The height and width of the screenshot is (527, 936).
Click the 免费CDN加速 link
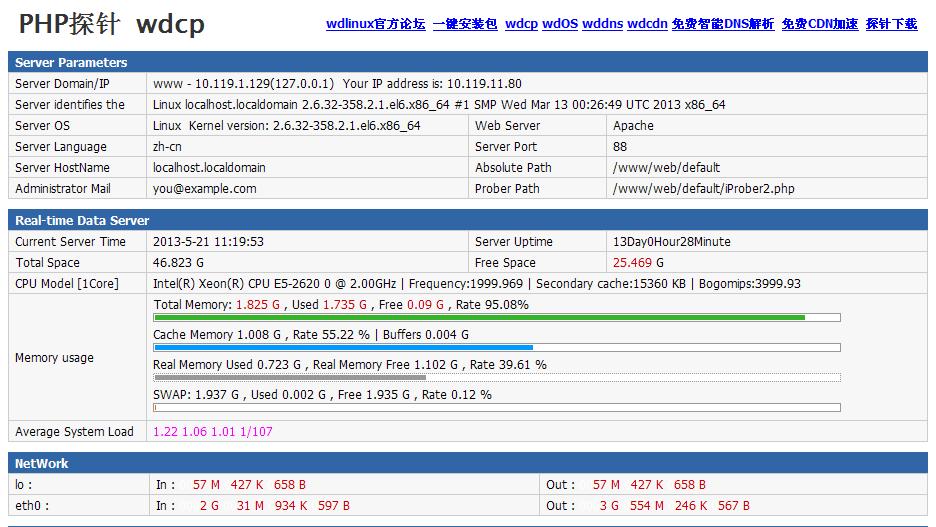pos(820,24)
